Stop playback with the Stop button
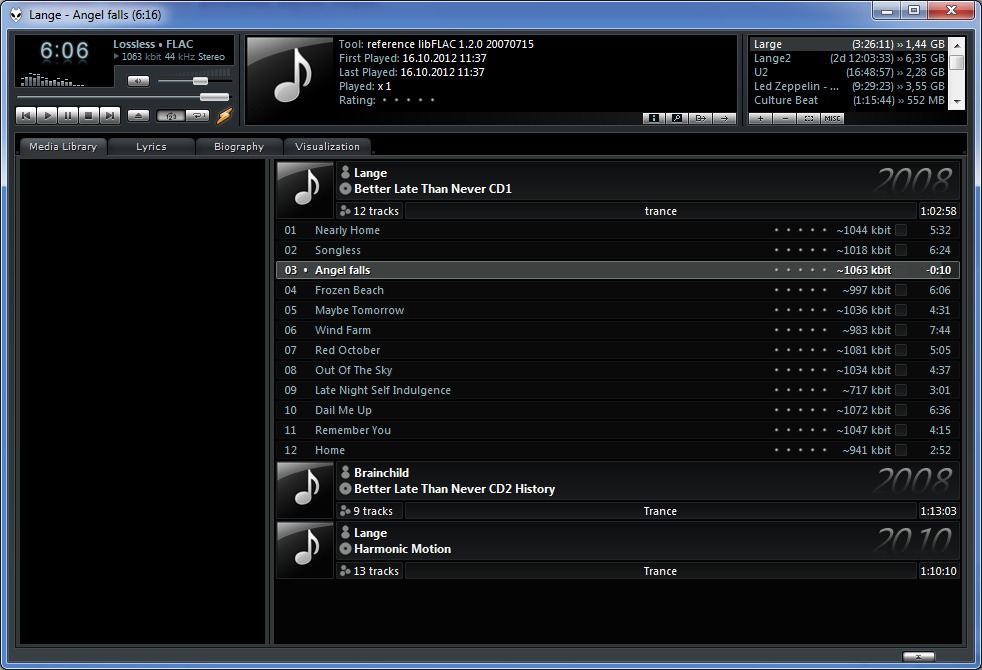 [89, 115]
